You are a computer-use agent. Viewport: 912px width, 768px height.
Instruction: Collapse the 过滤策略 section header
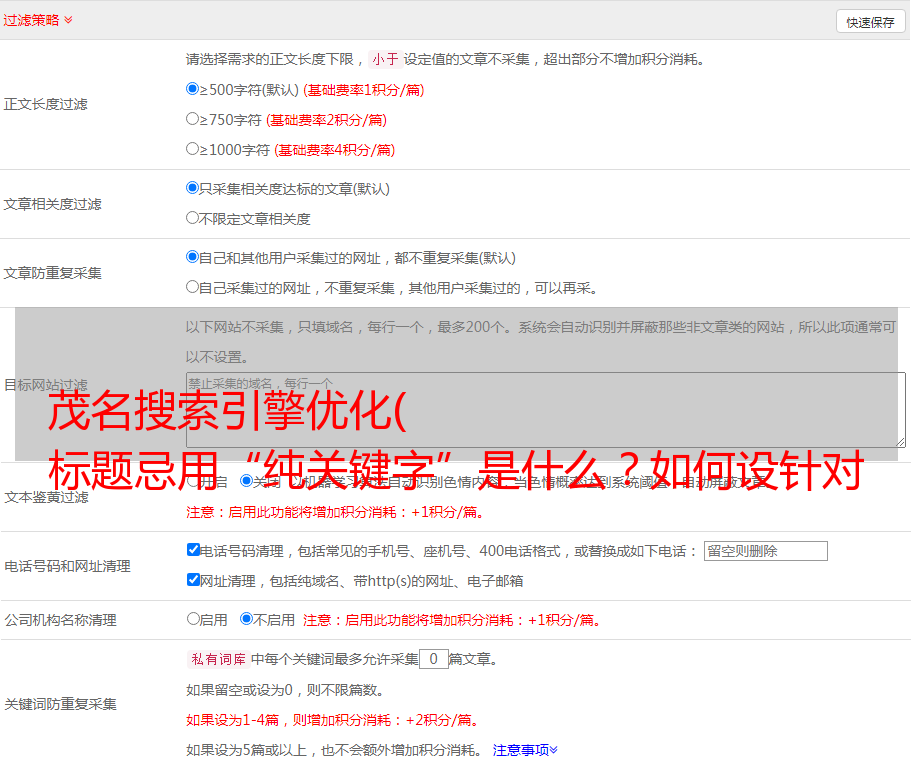[x=38, y=20]
